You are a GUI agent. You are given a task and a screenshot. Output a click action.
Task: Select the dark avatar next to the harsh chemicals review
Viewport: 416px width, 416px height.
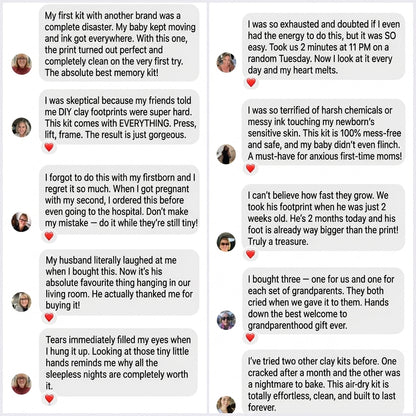(x=226, y=154)
